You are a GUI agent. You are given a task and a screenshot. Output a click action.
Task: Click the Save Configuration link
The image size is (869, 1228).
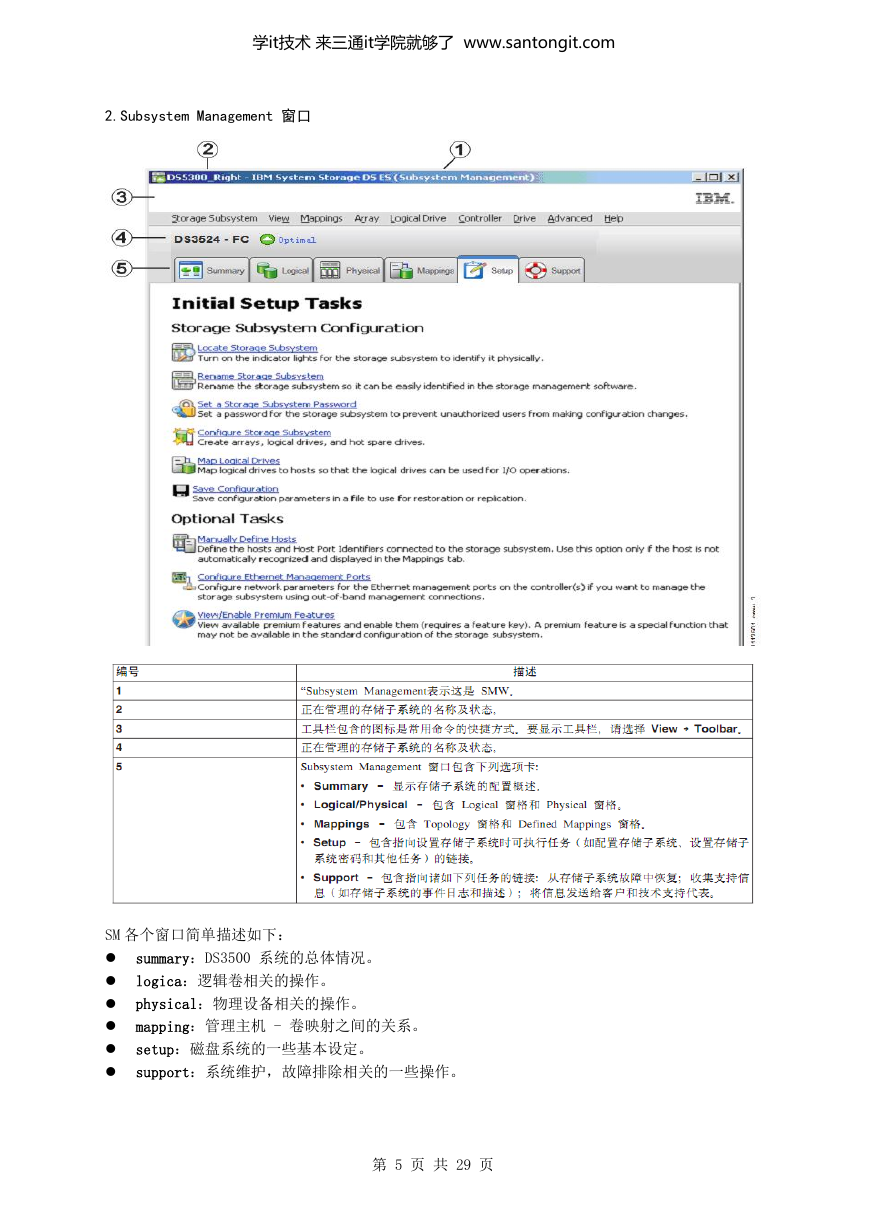pos(235,489)
